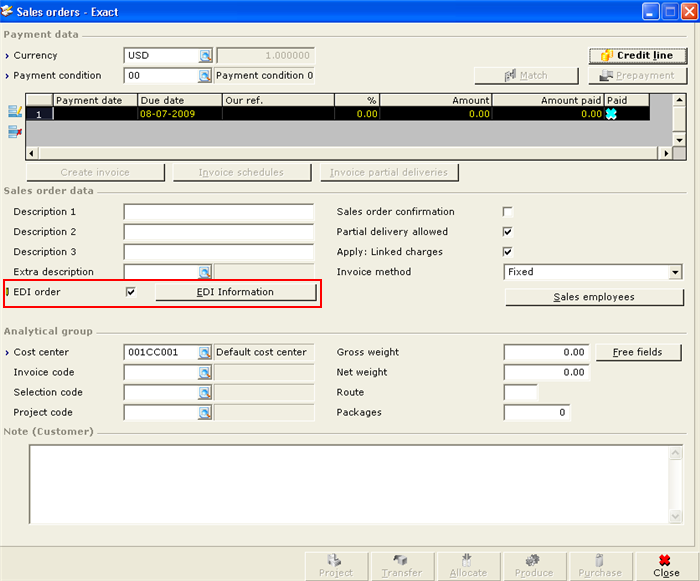Screen dimensions: 700x581
Task: Click the Prepayment button
Action: pyautogui.click(x=638, y=76)
